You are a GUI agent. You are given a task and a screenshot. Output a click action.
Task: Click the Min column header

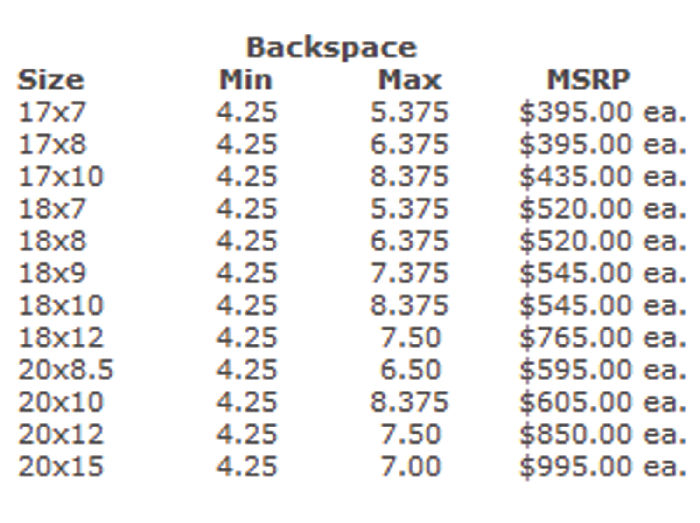(x=246, y=80)
